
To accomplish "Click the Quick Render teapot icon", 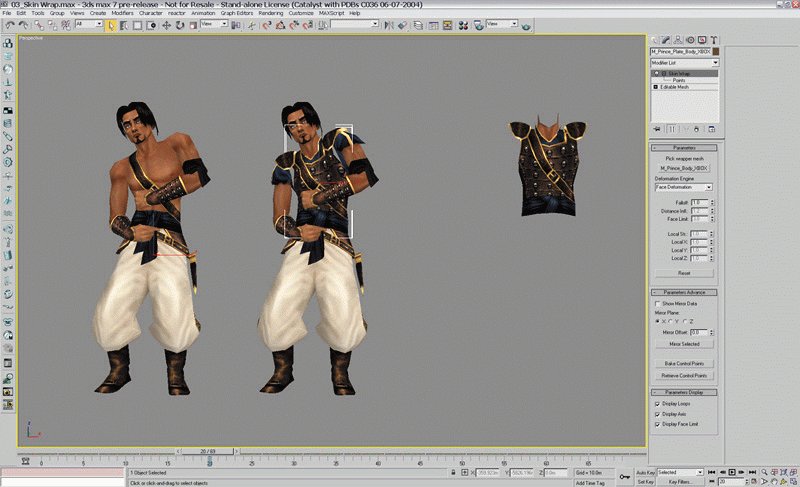I will (x=527, y=25).
